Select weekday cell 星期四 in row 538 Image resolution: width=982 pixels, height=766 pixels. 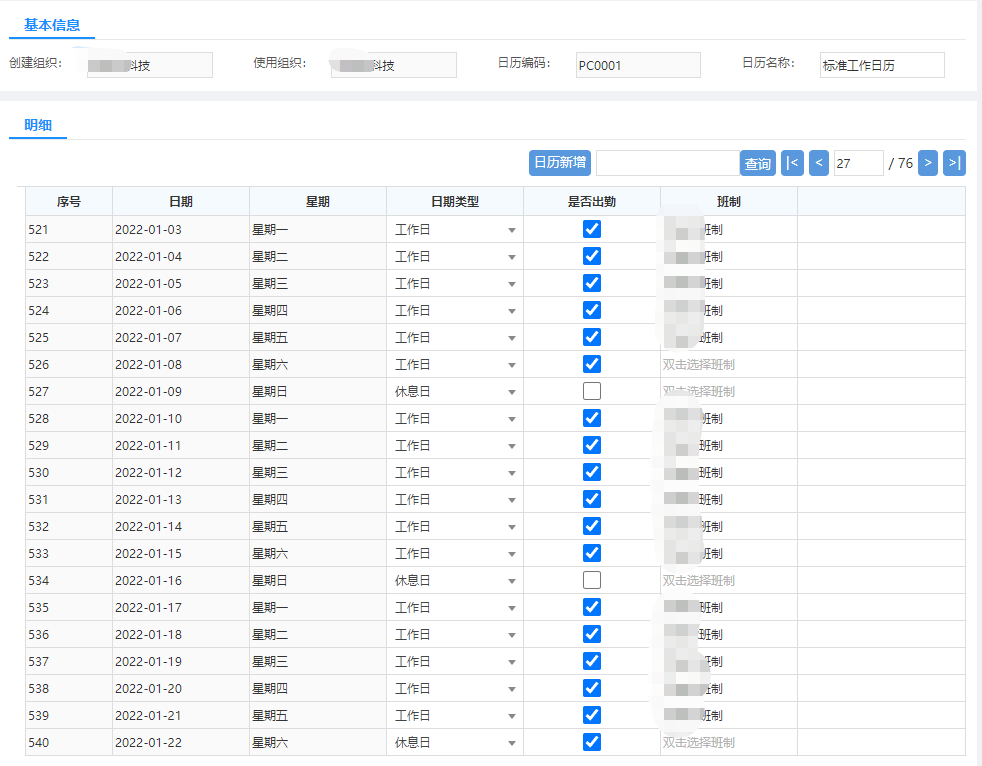[318, 688]
